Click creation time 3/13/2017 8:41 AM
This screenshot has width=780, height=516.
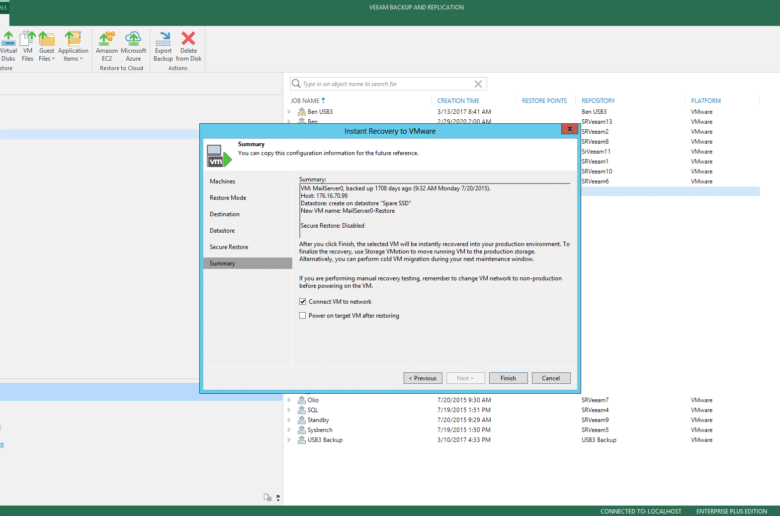click(x=464, y=111)
